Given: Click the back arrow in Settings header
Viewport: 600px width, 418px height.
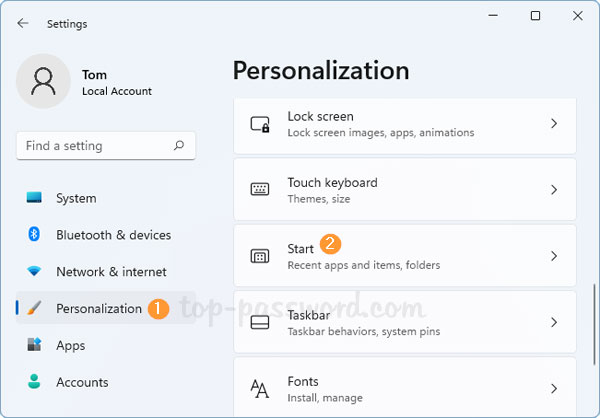Looking at the screenshot, I should 23,23.
